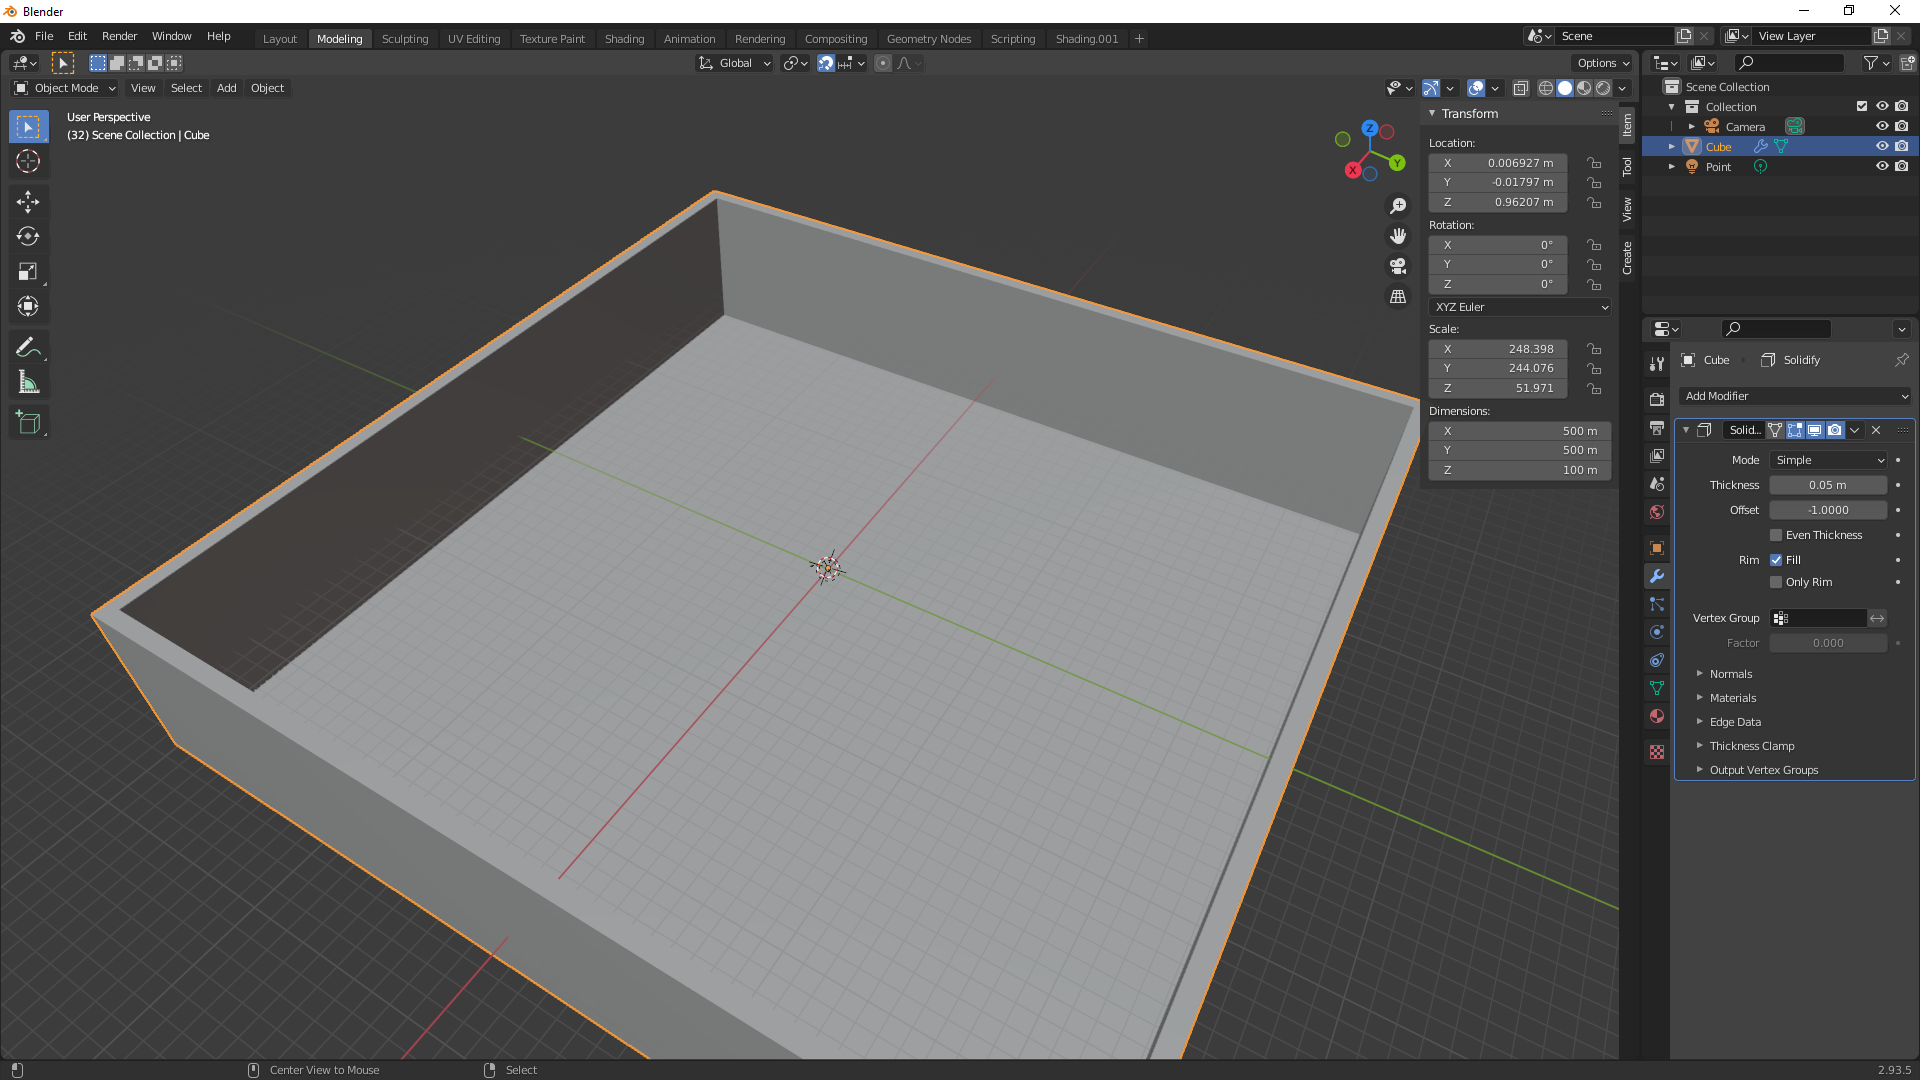
Task: Open the Object Mode dropdown
Action: click(x=65, y=88)
